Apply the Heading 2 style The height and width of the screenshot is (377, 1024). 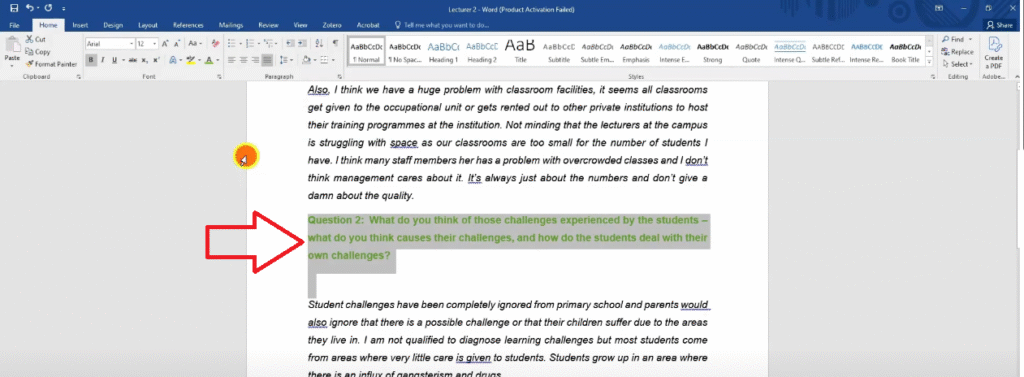pos(482,52)
